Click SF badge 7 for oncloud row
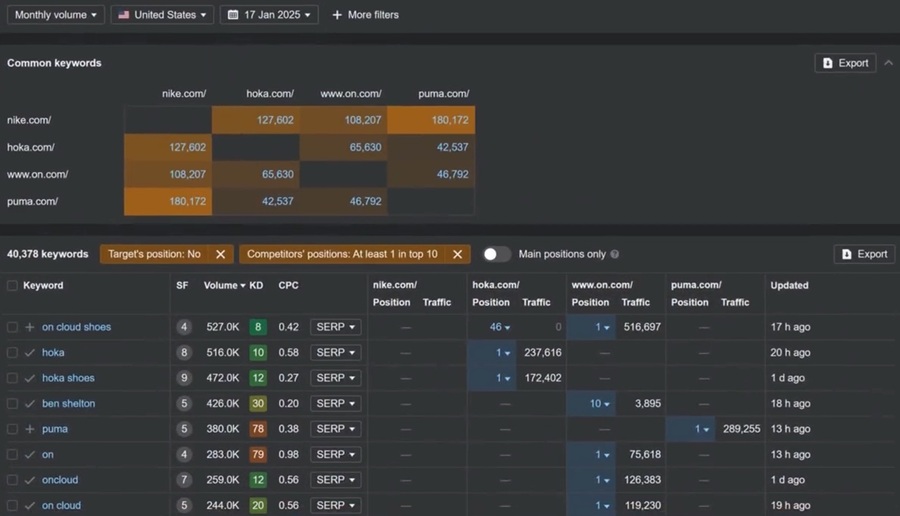900x516 pixels. pos(184,480)
